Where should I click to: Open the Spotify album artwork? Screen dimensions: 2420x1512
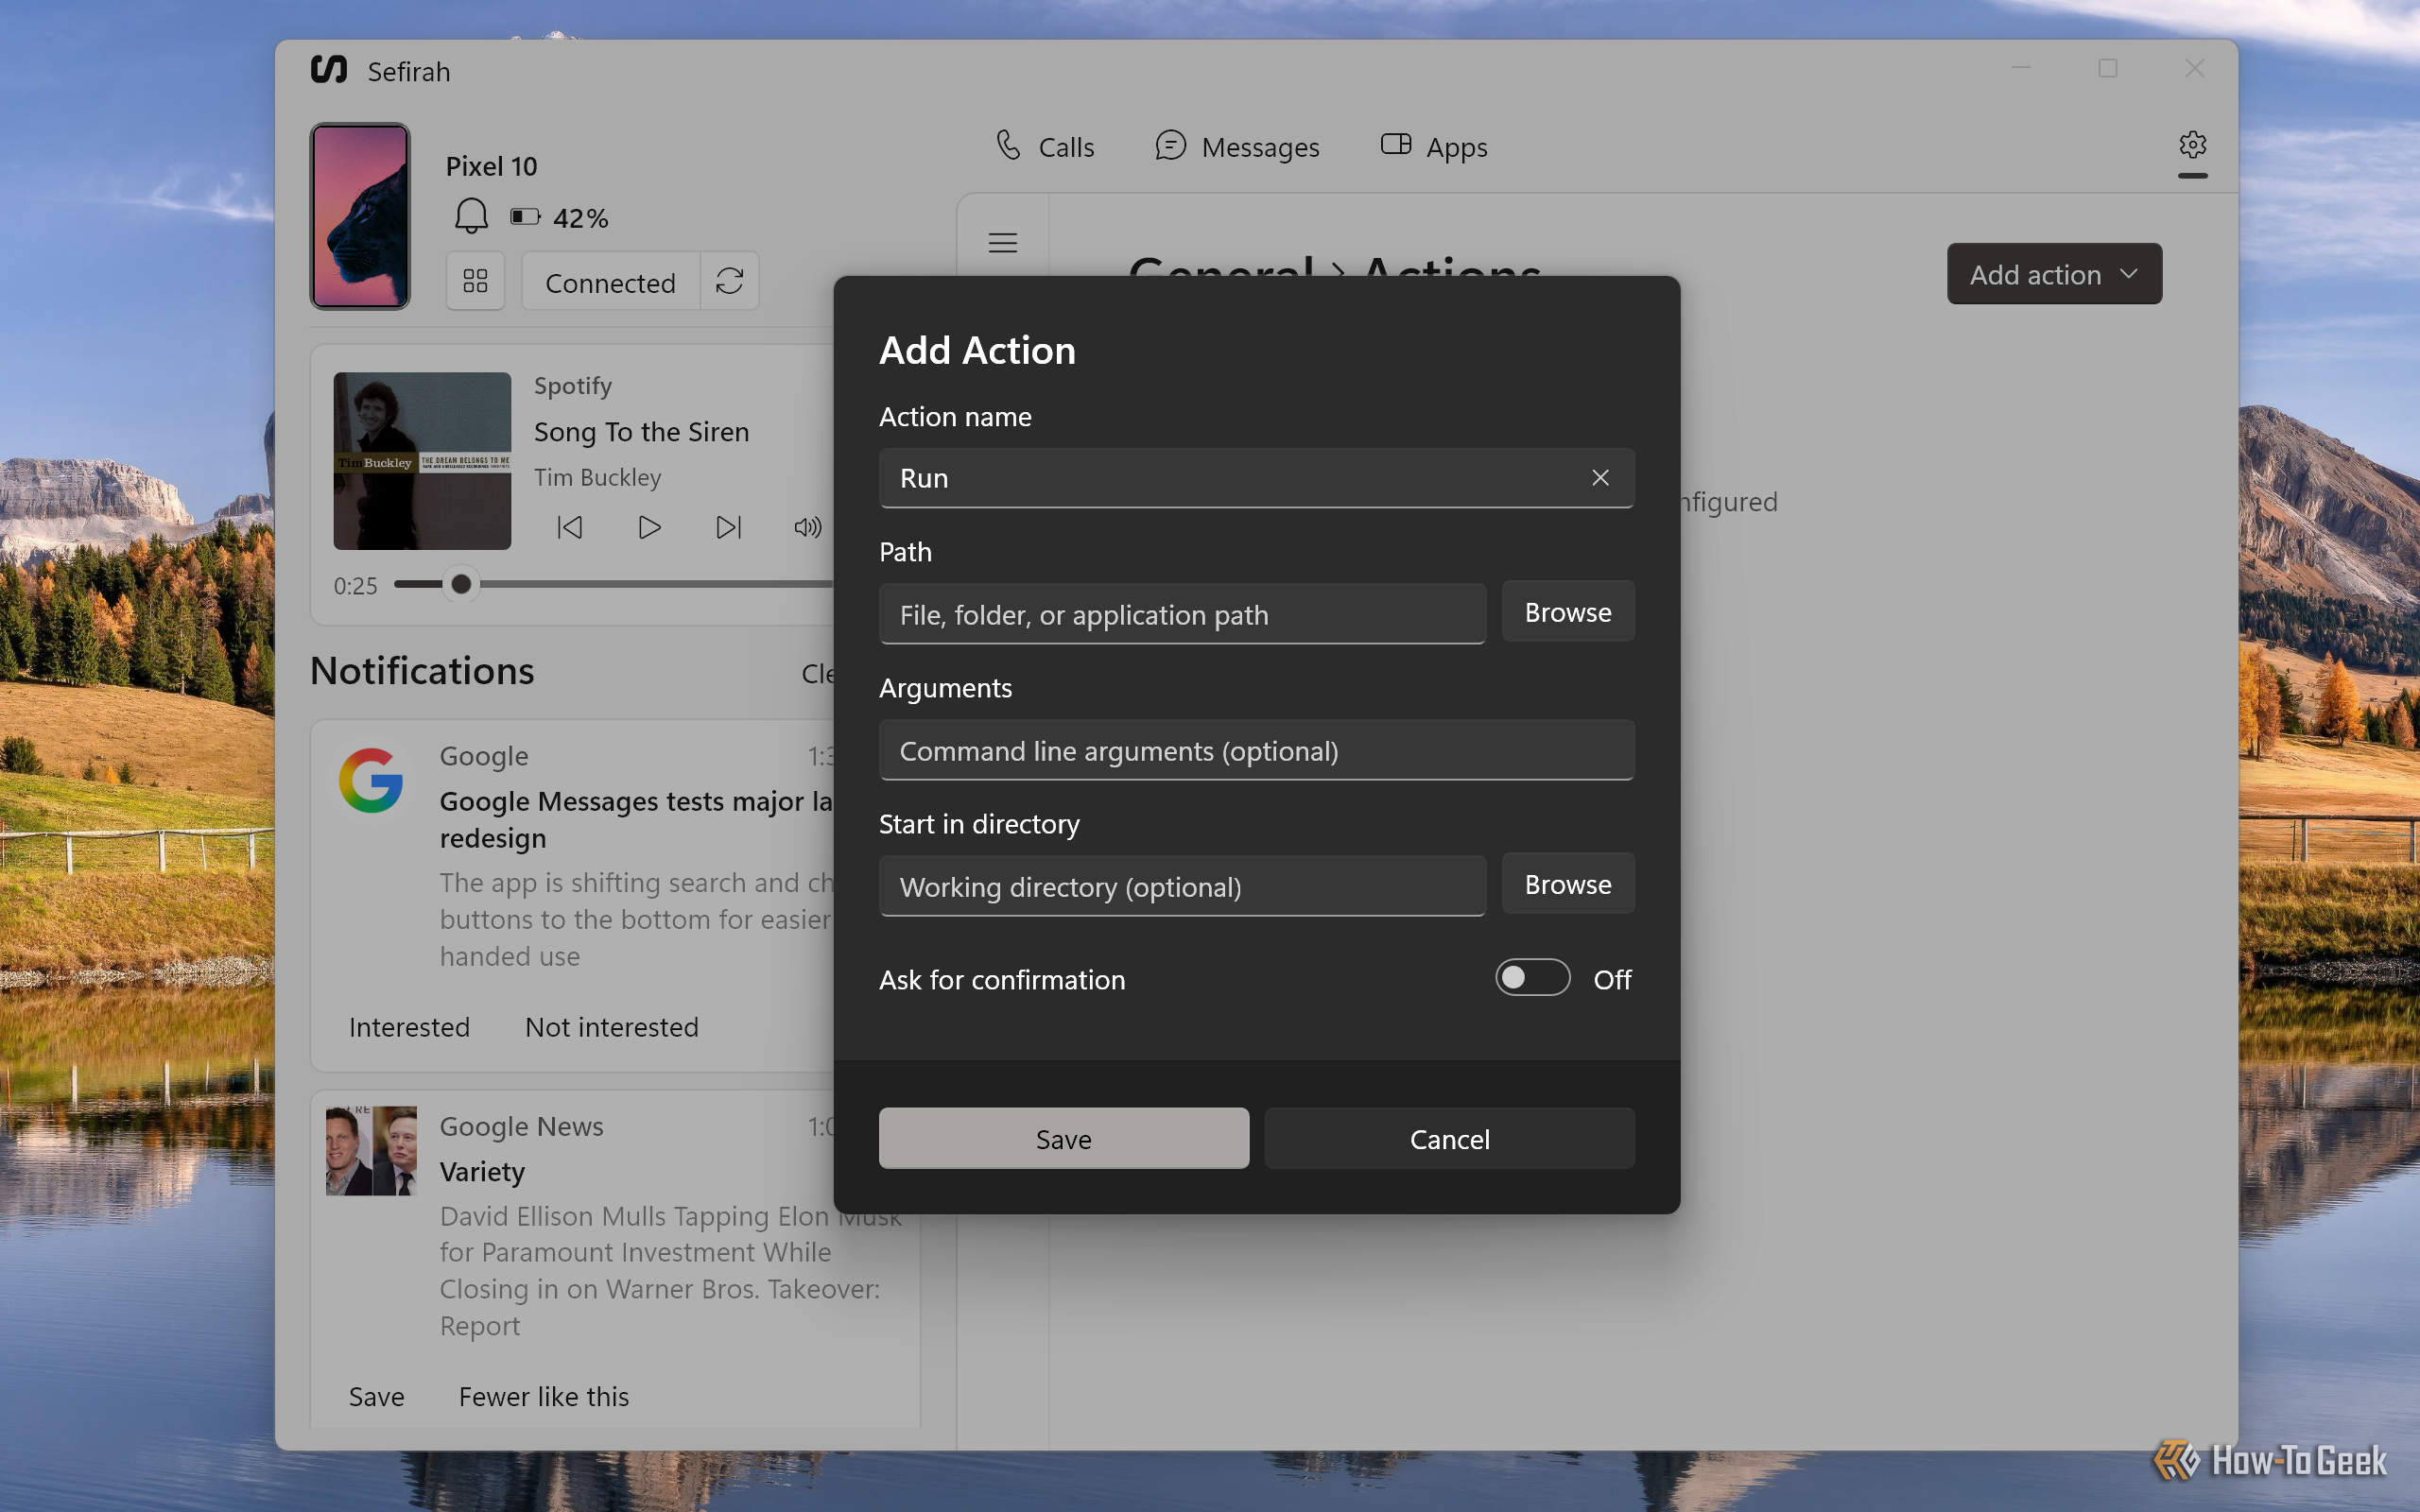422,461
